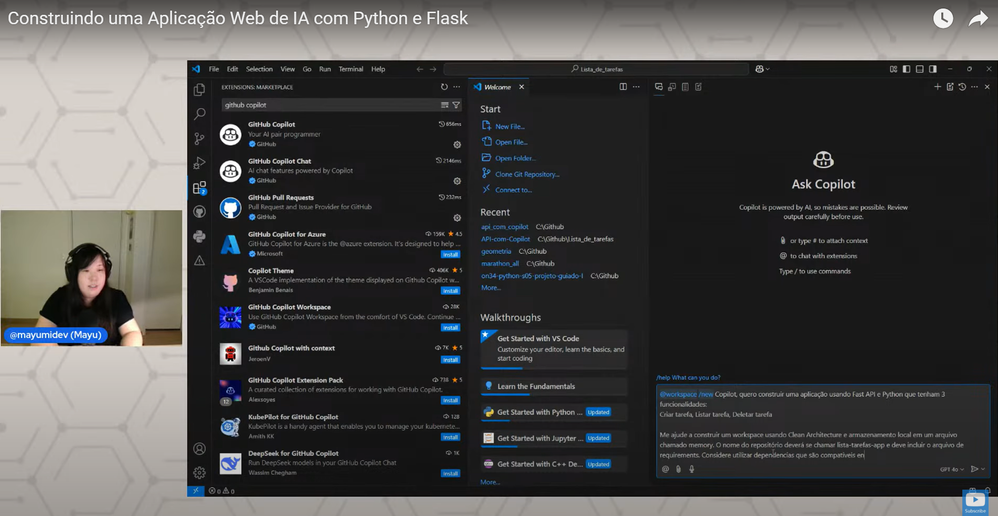Open the GitHub view in activity bar

pos(199,212)
